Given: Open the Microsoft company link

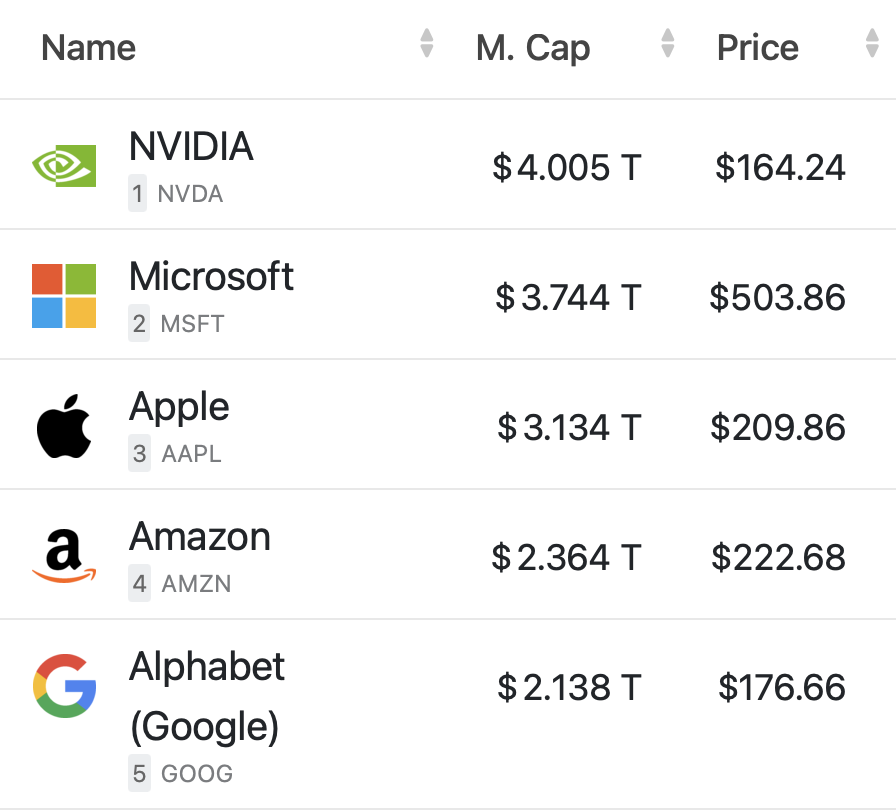Looking at the screenshot, I should click(211, 276).
